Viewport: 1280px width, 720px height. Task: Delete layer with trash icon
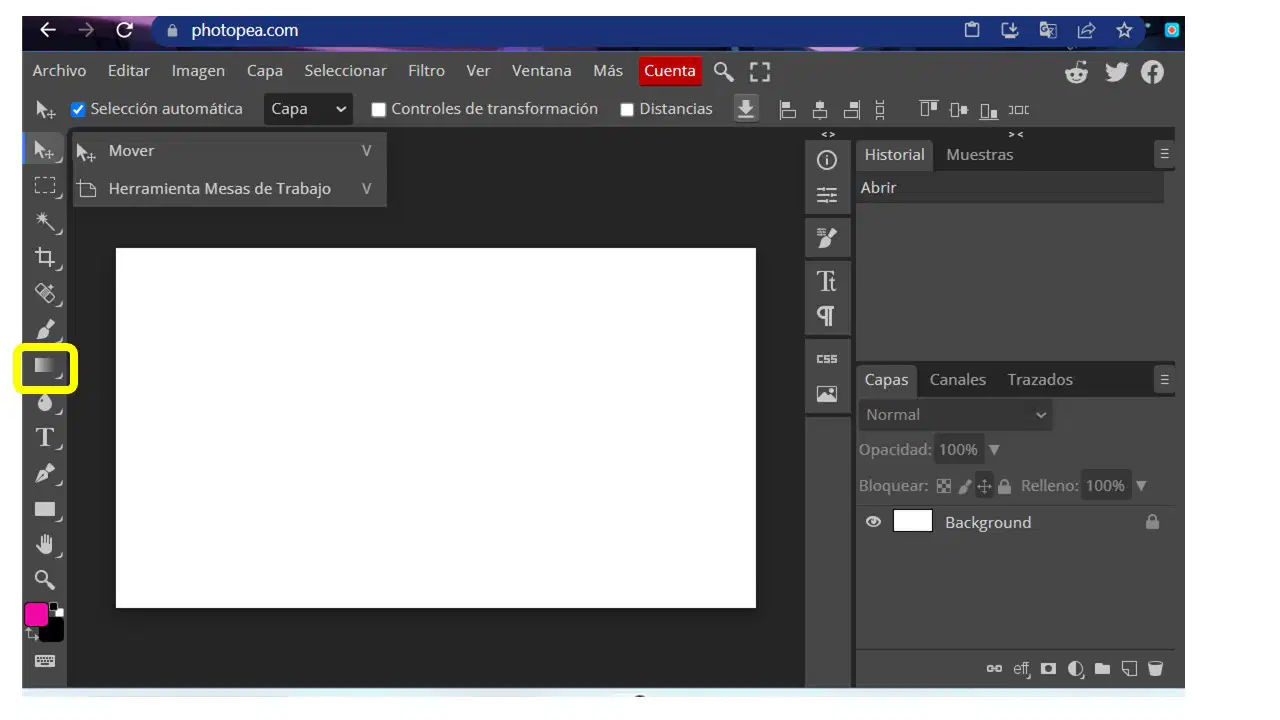(x=1155, y=669)
